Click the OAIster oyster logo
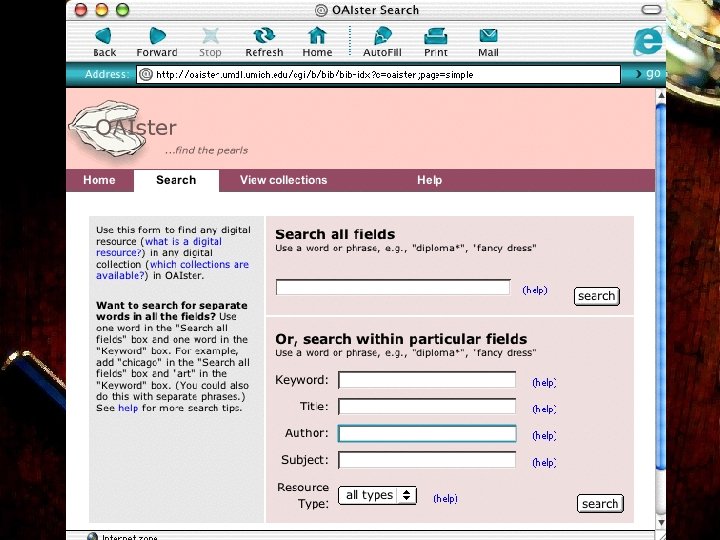Screen dimensions: 720x540 point(122,129)
